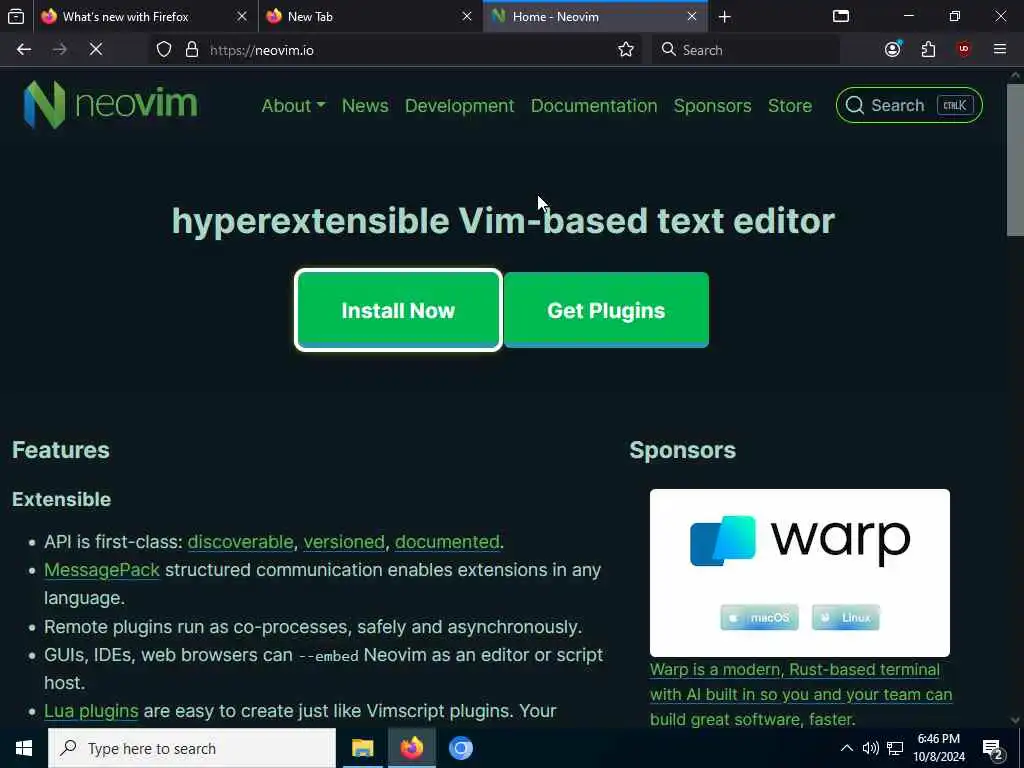Image resolution: width=1024 pixels, height=768 pixels.
Task: Click the Windows Type here to search box
Action: coord(192,748)
